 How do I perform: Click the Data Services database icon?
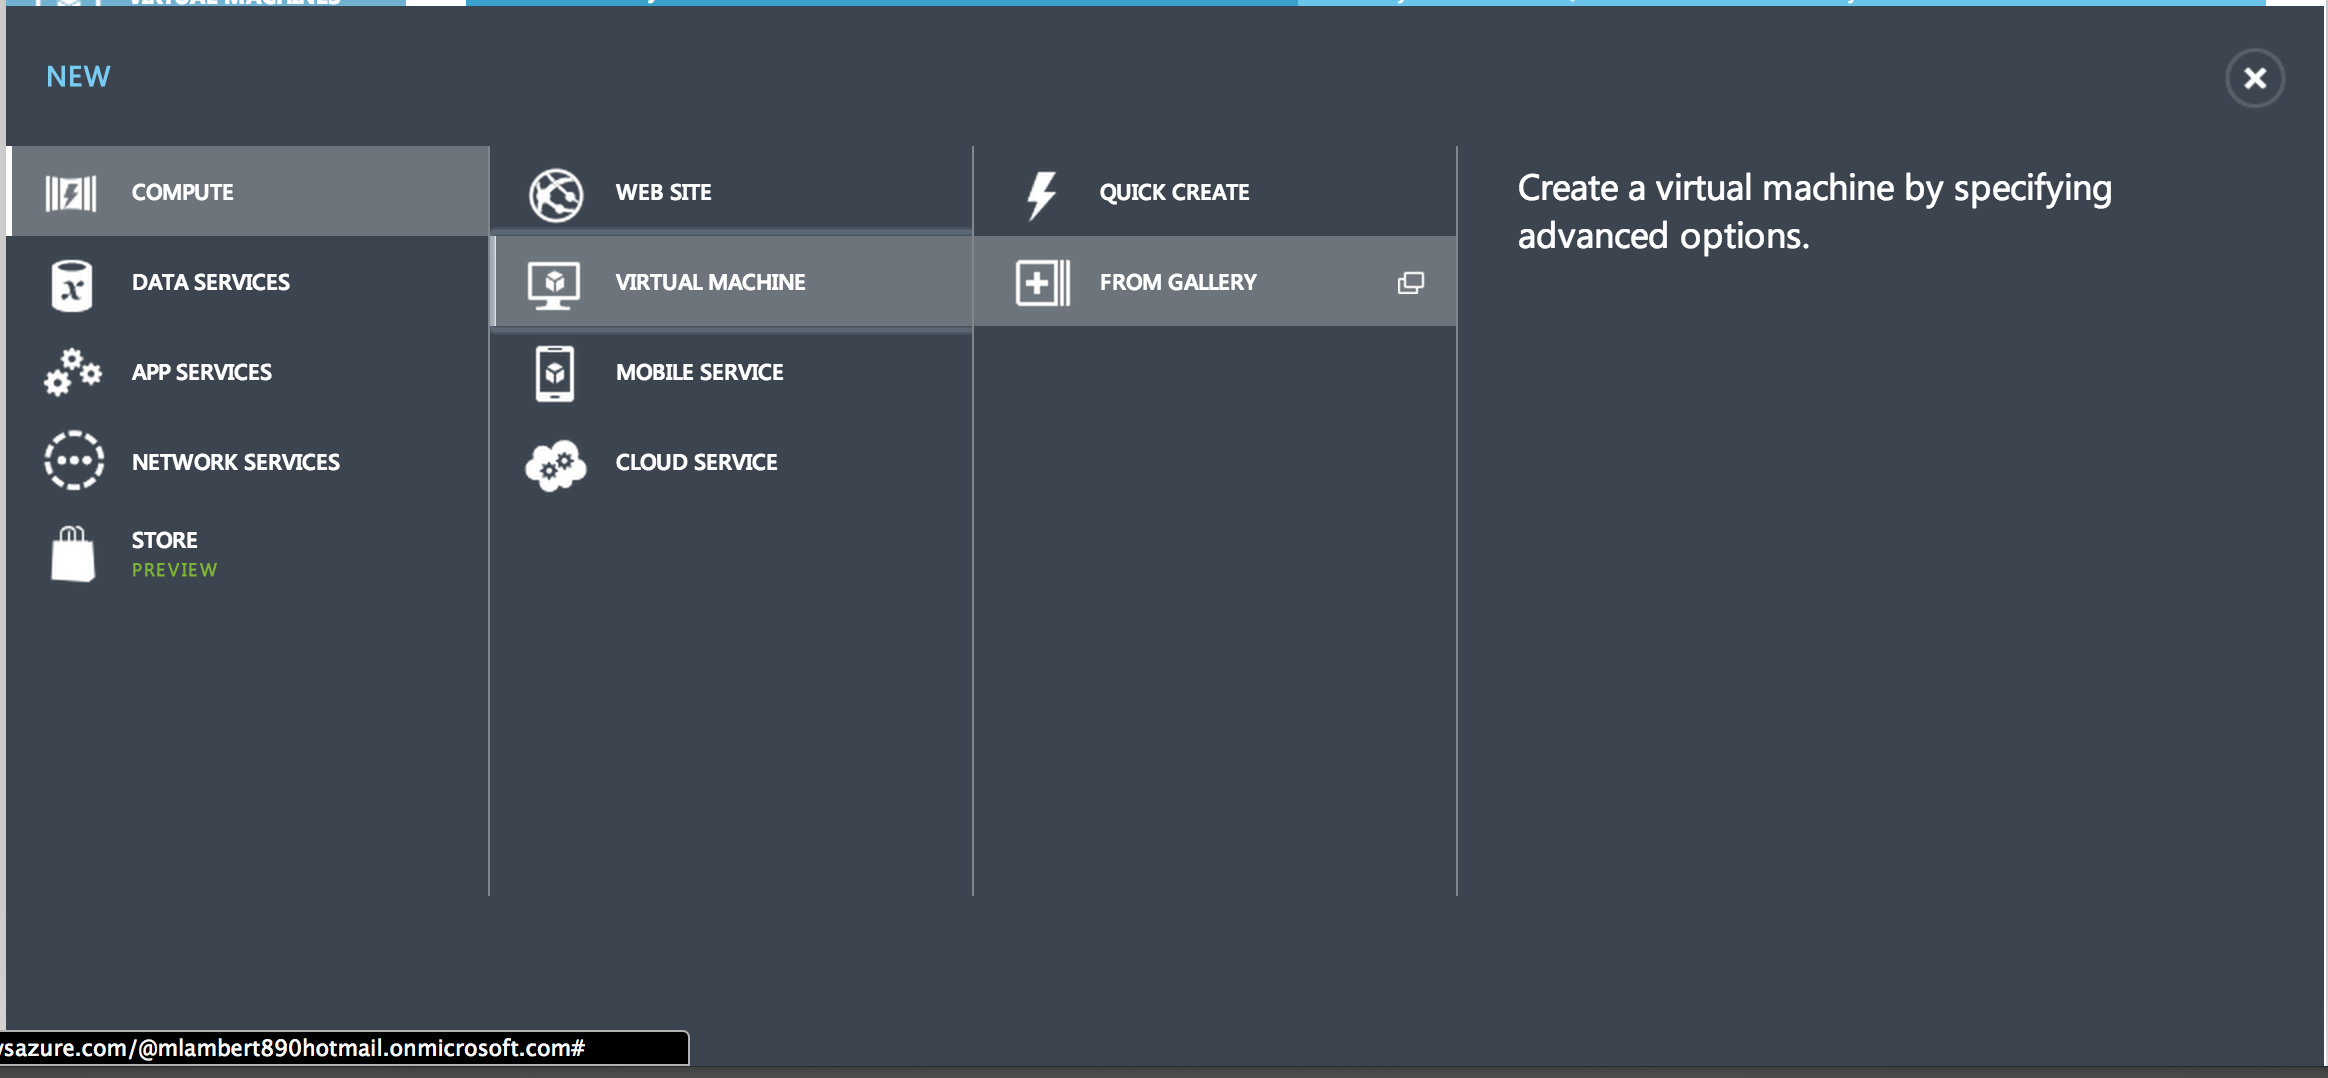[x=71, y=285]
